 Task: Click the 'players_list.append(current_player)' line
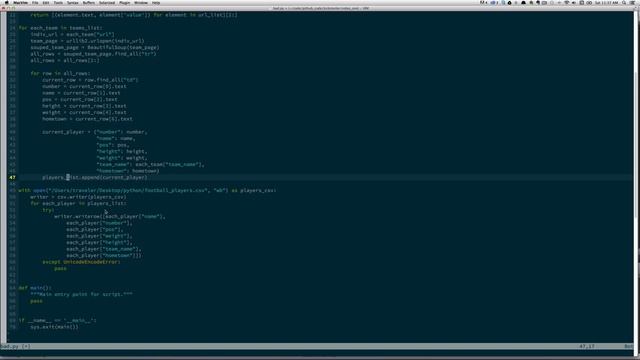pos(95,178)
